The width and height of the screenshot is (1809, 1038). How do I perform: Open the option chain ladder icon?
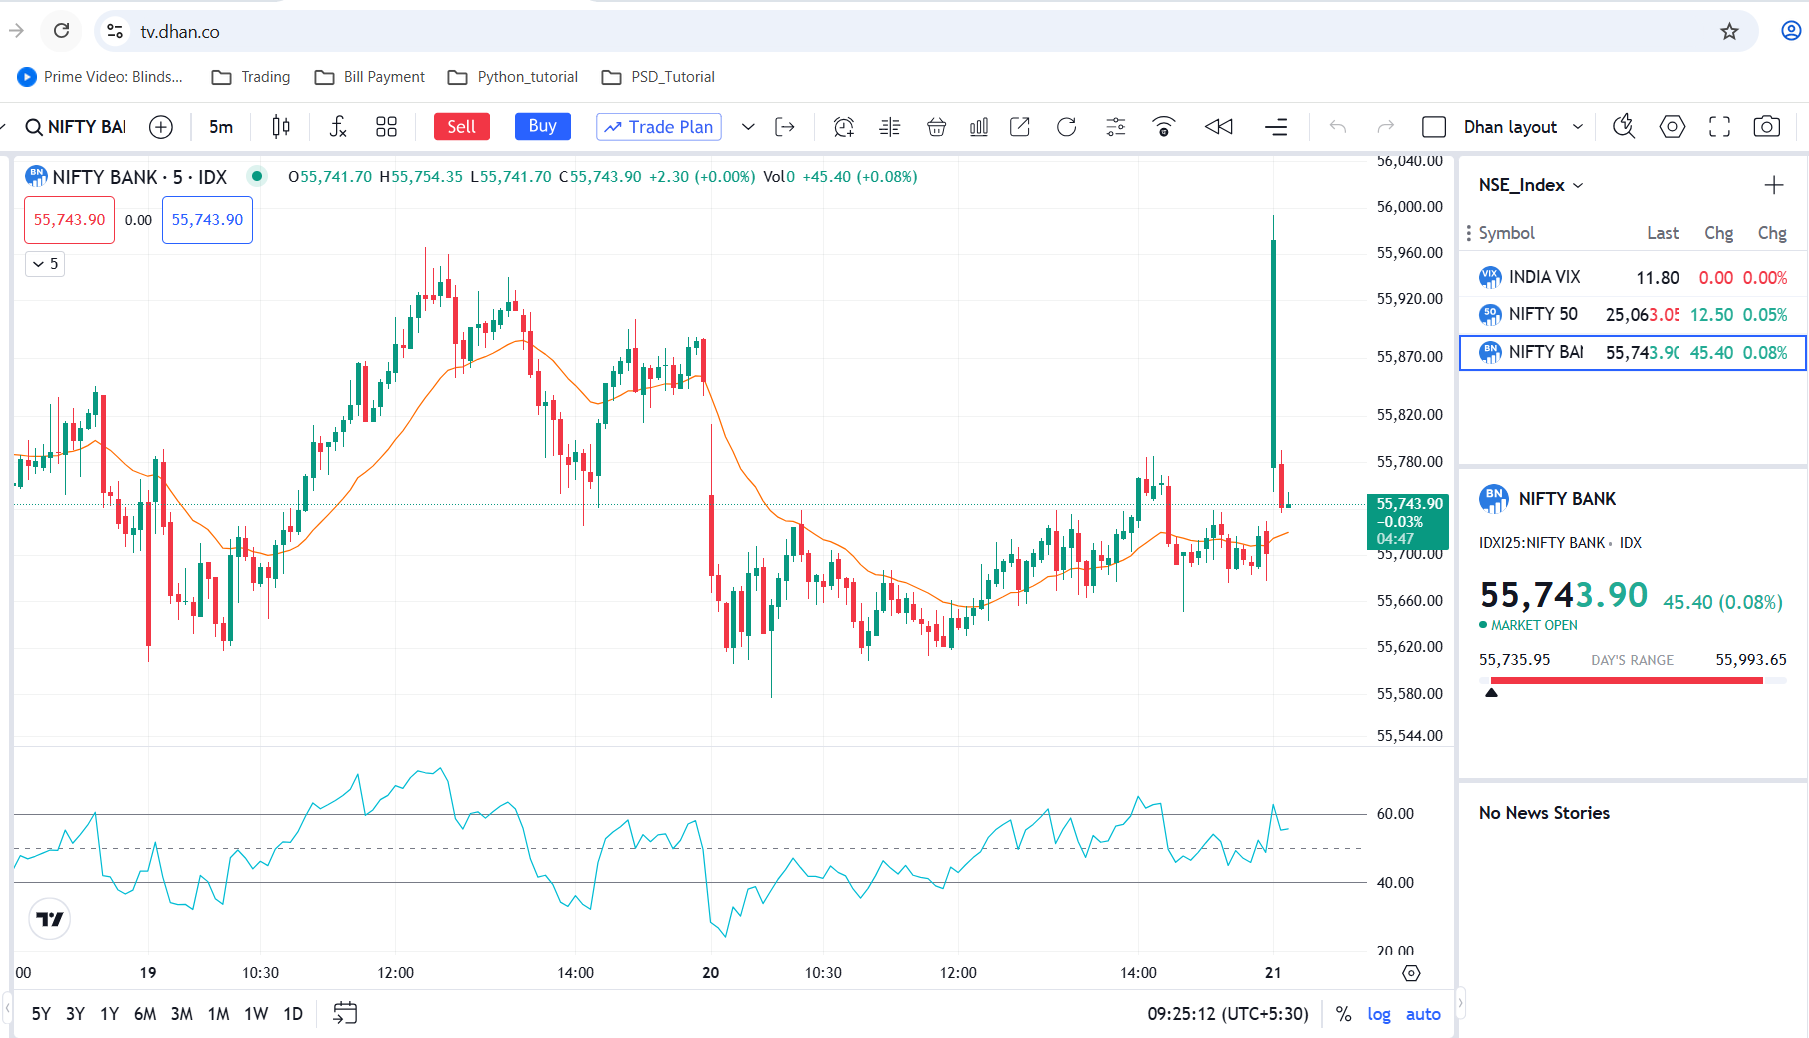(890, 127)
